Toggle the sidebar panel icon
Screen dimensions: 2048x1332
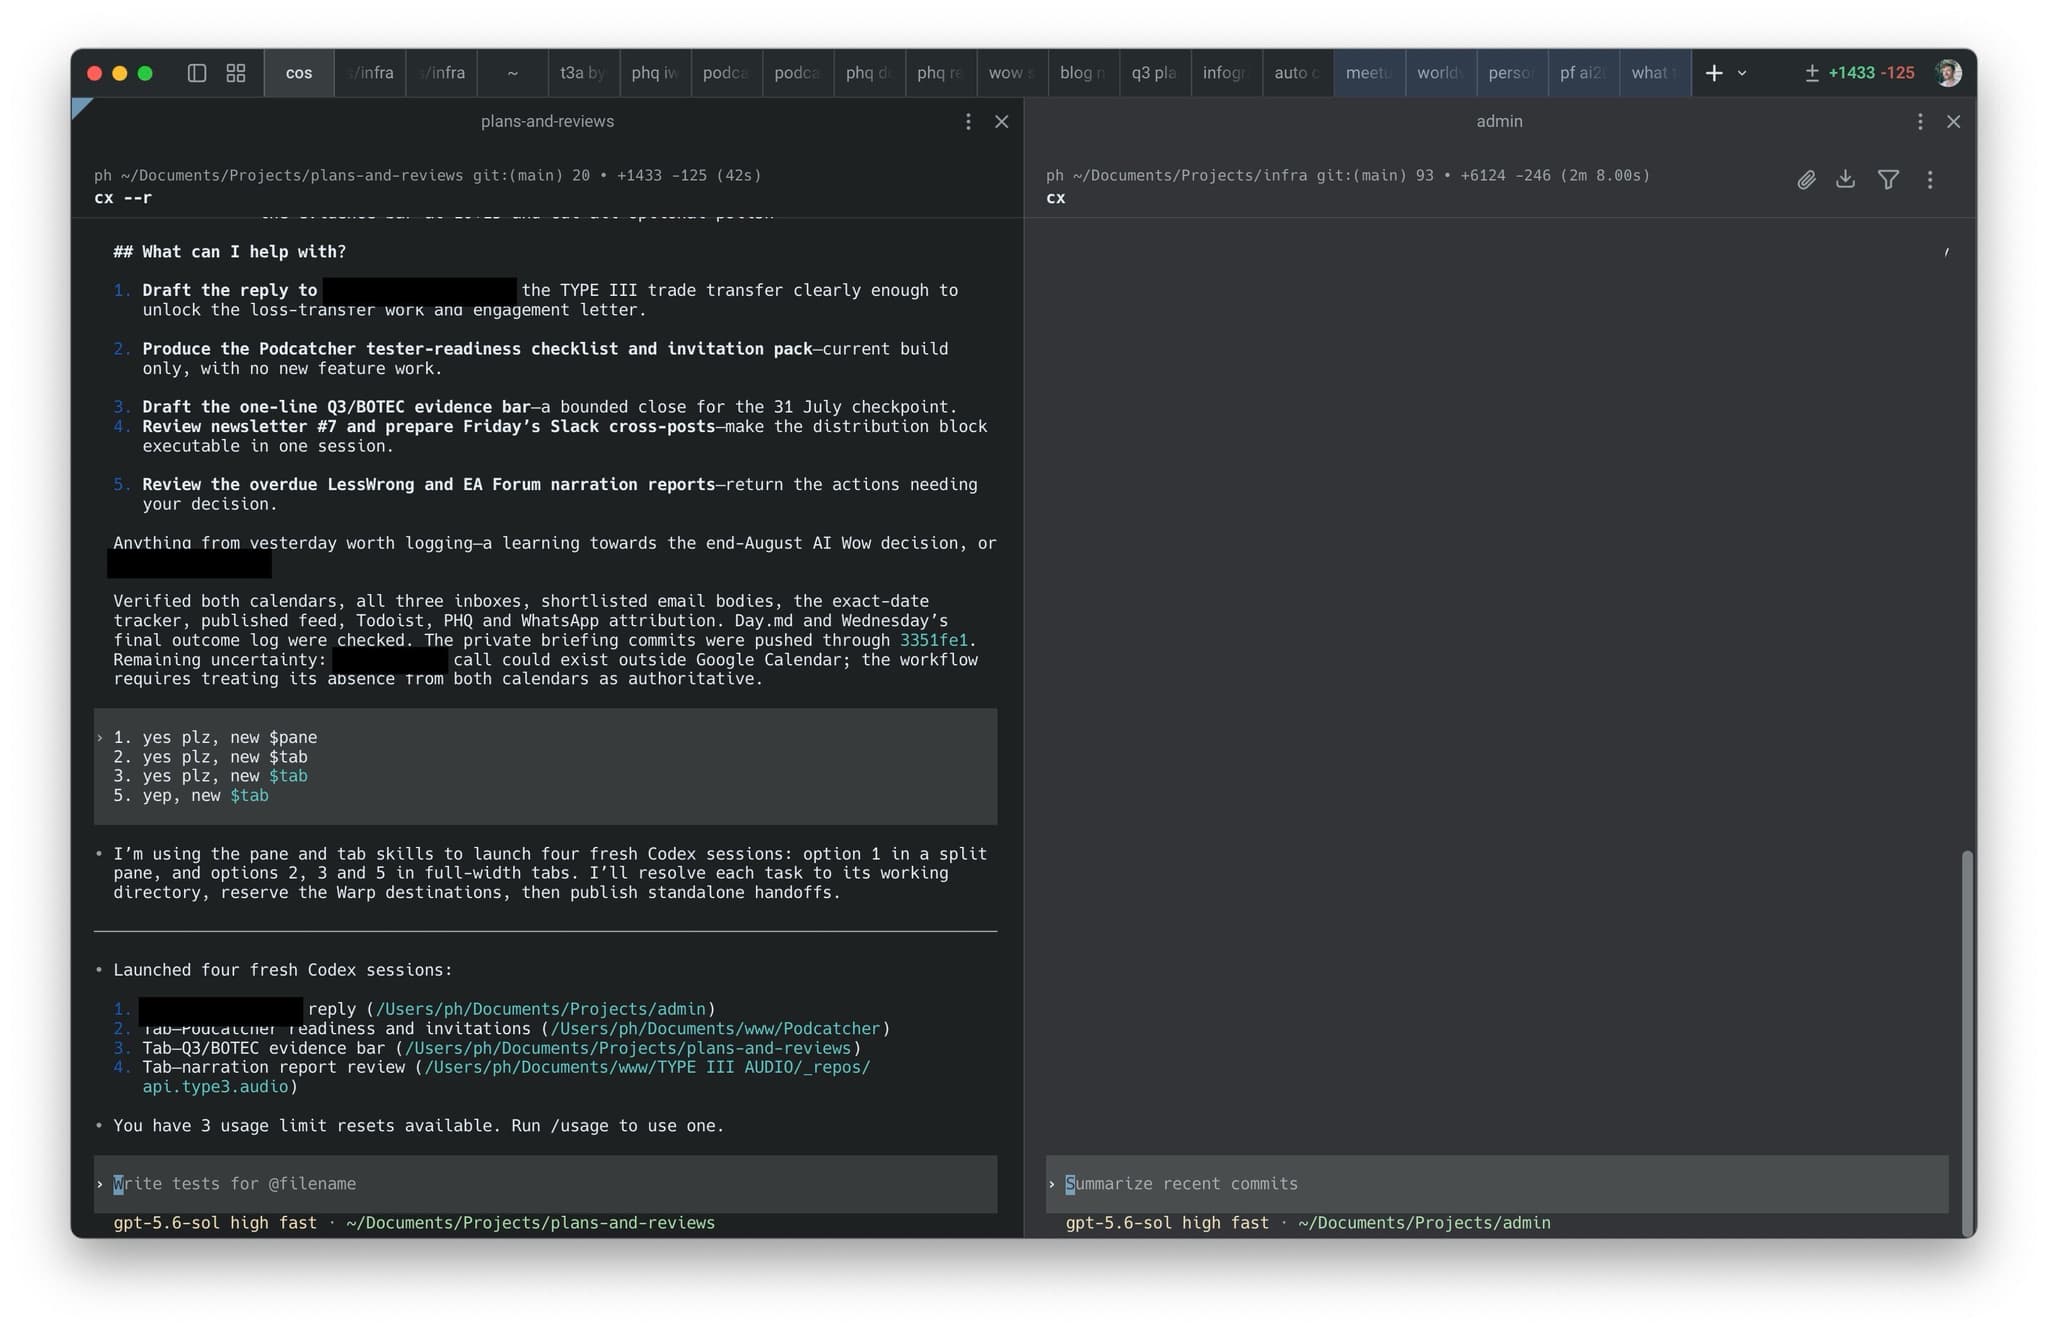pos(197,73)
